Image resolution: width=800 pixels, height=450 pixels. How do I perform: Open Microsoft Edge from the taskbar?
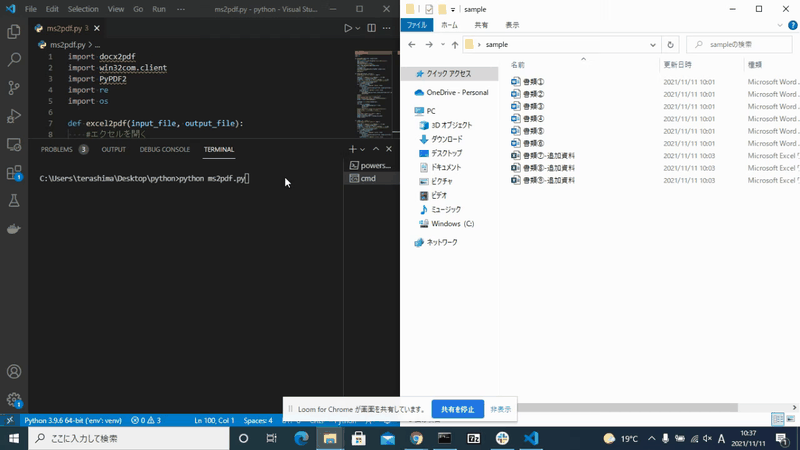click(x=301, y=438)
